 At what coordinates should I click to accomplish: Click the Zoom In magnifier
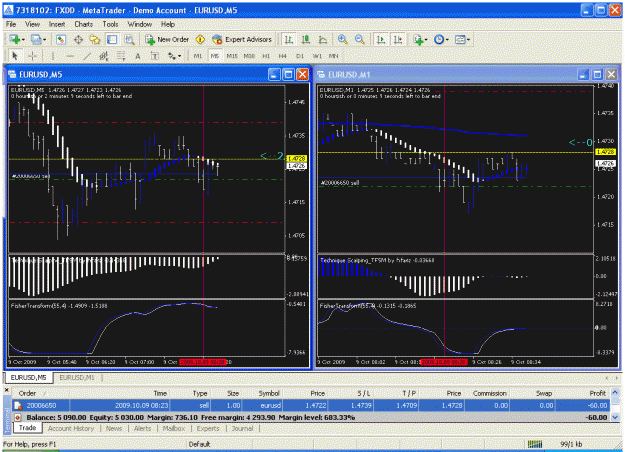342,39
